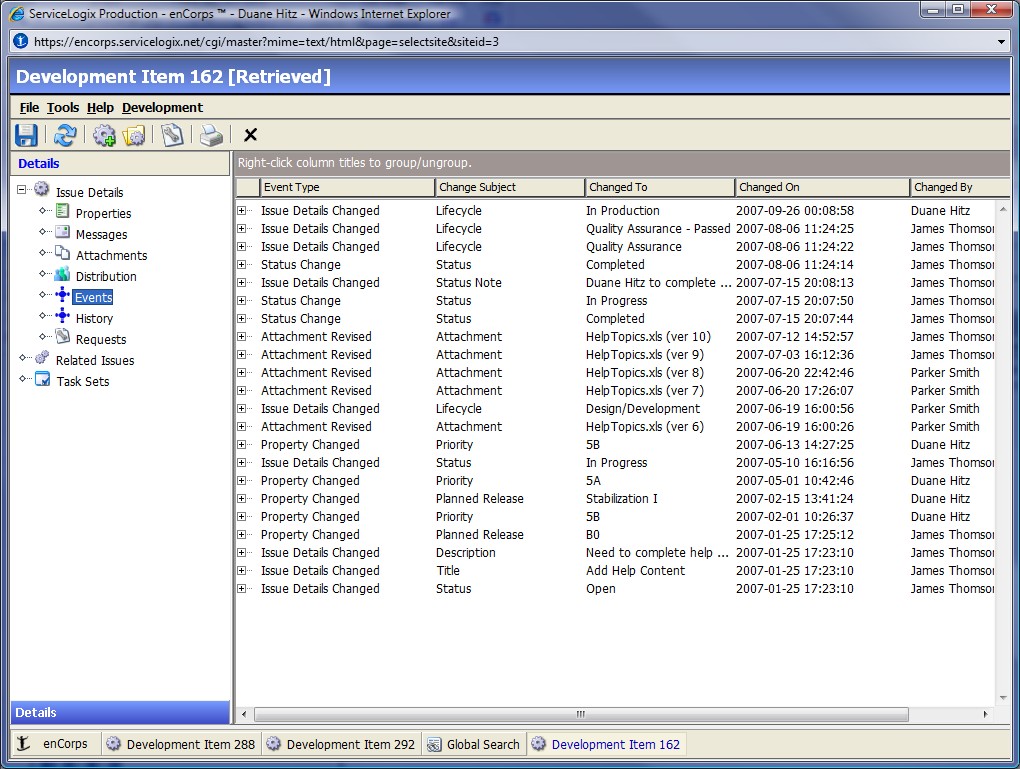Click the 'Need to complete help ...' cell

[x=657, y=553]
